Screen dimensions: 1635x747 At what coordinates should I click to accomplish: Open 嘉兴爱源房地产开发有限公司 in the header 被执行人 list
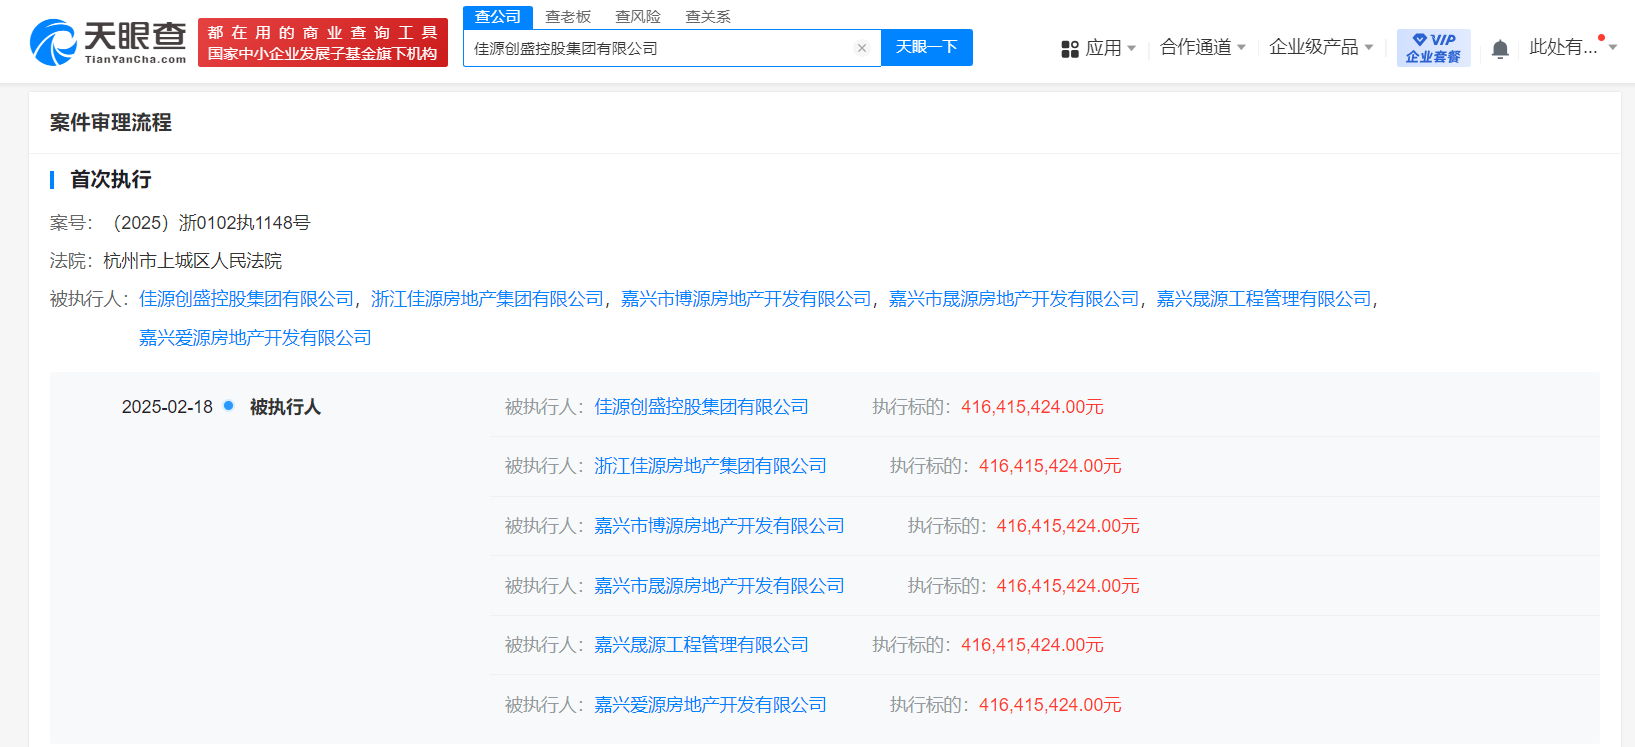click(x=255, y=338)
